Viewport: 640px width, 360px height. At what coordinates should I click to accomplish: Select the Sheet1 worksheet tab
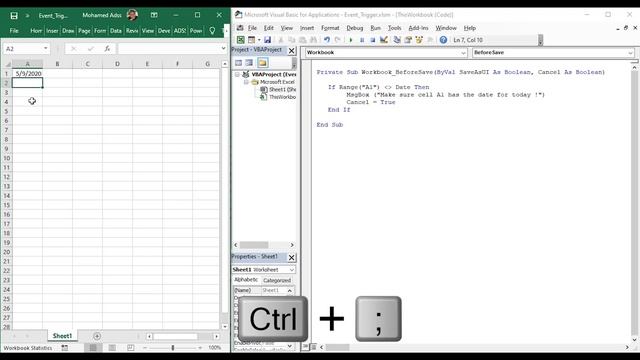[x=62, y=336]
